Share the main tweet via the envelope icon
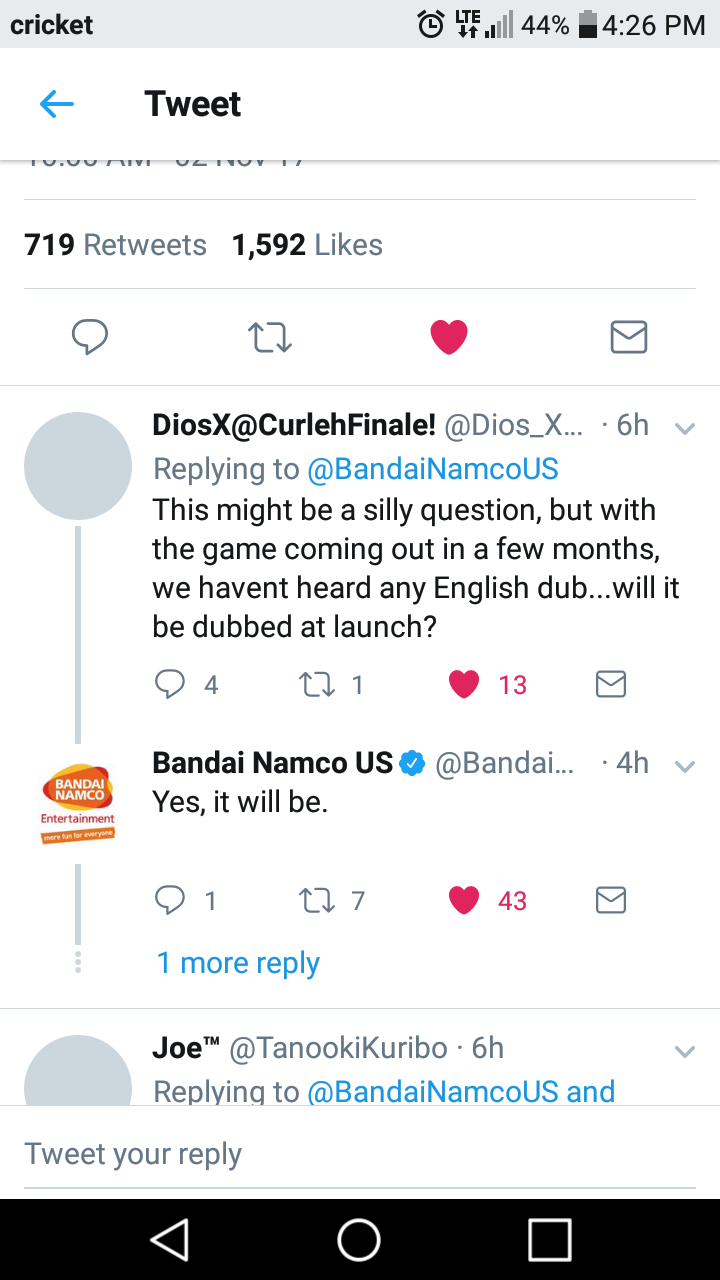Screen dimensions: 720x1280 tap(629, 337)
